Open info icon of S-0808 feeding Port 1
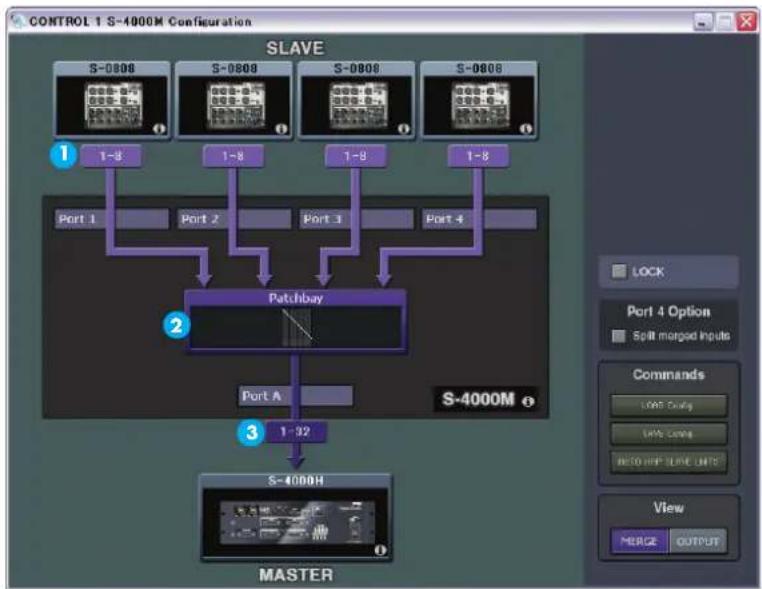The height and width of the screenshot is (589, 762). [x=159, y=129]
